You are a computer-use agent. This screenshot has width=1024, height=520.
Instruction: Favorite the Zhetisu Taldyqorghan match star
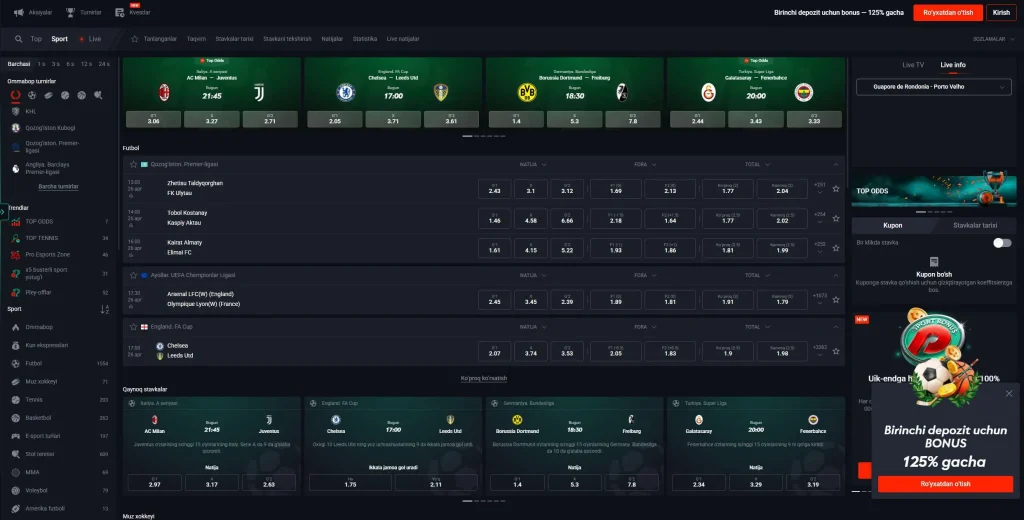coord(836,189)
